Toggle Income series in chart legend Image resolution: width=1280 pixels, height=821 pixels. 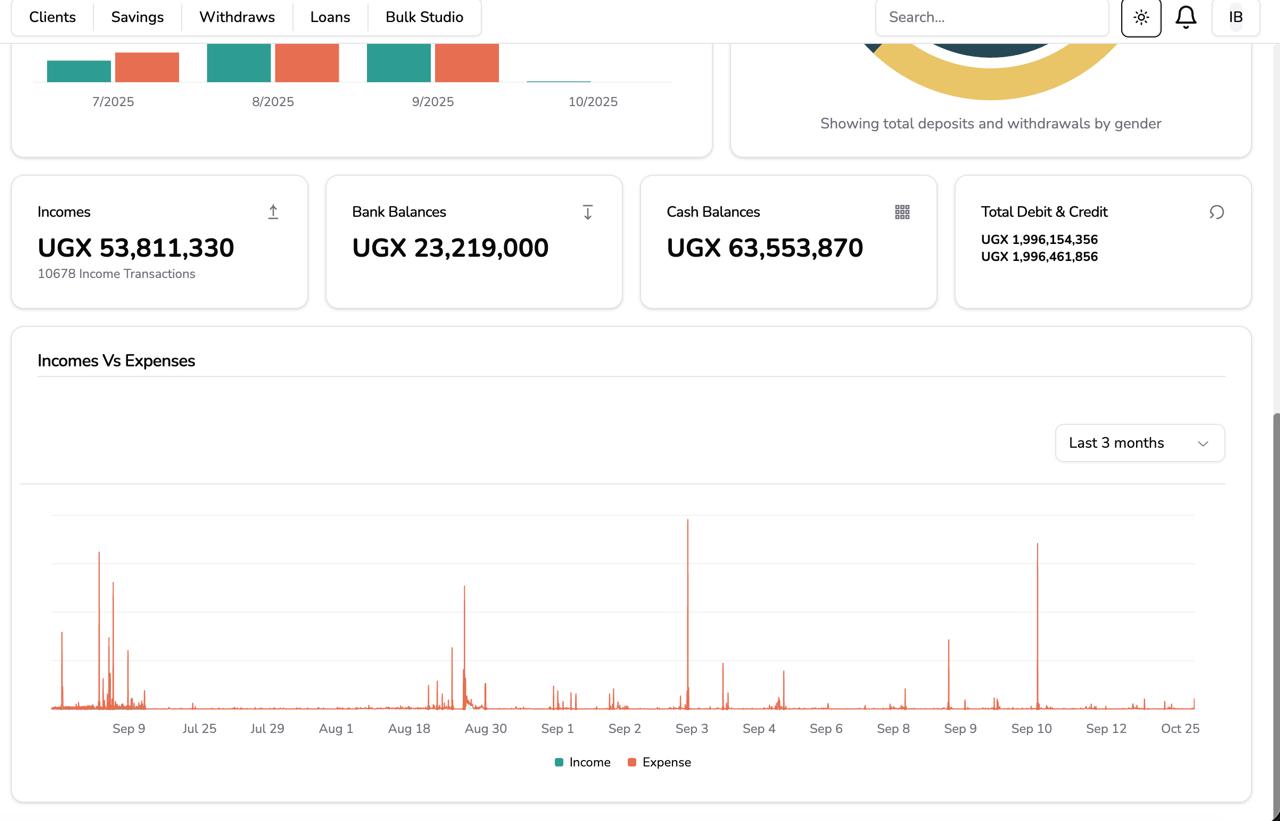tap(582, 762)
